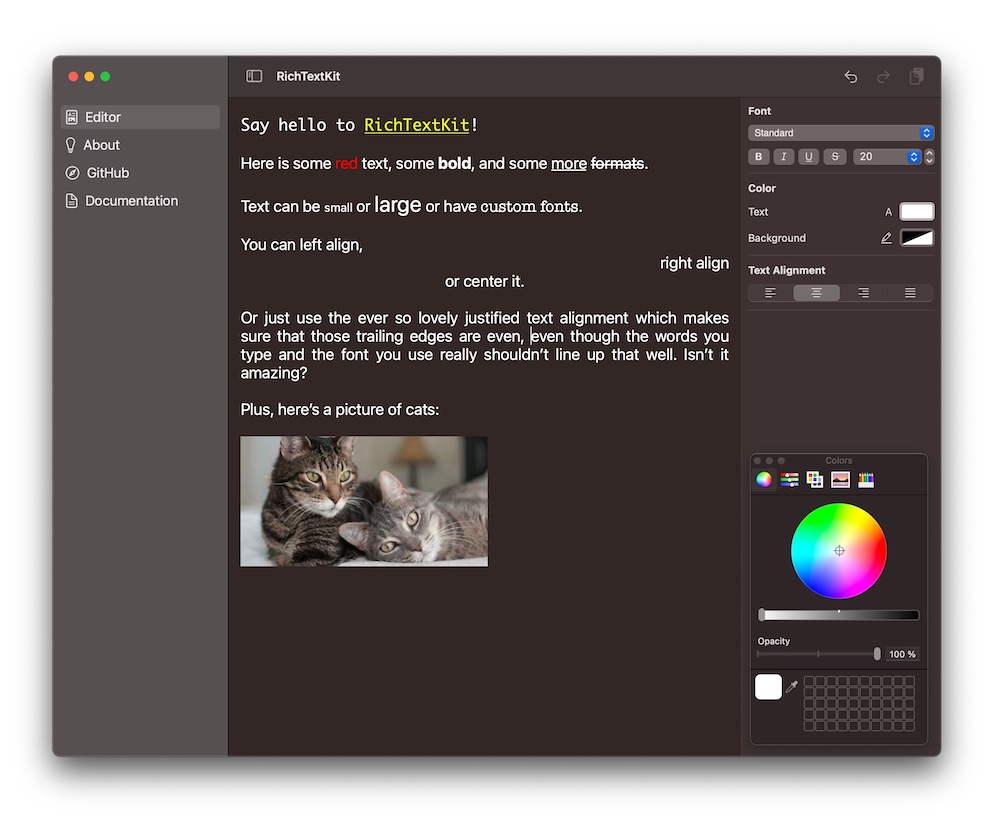Click the current white color swatch
The width and height of the screenshot is (1000, 833).
[768, 687]
